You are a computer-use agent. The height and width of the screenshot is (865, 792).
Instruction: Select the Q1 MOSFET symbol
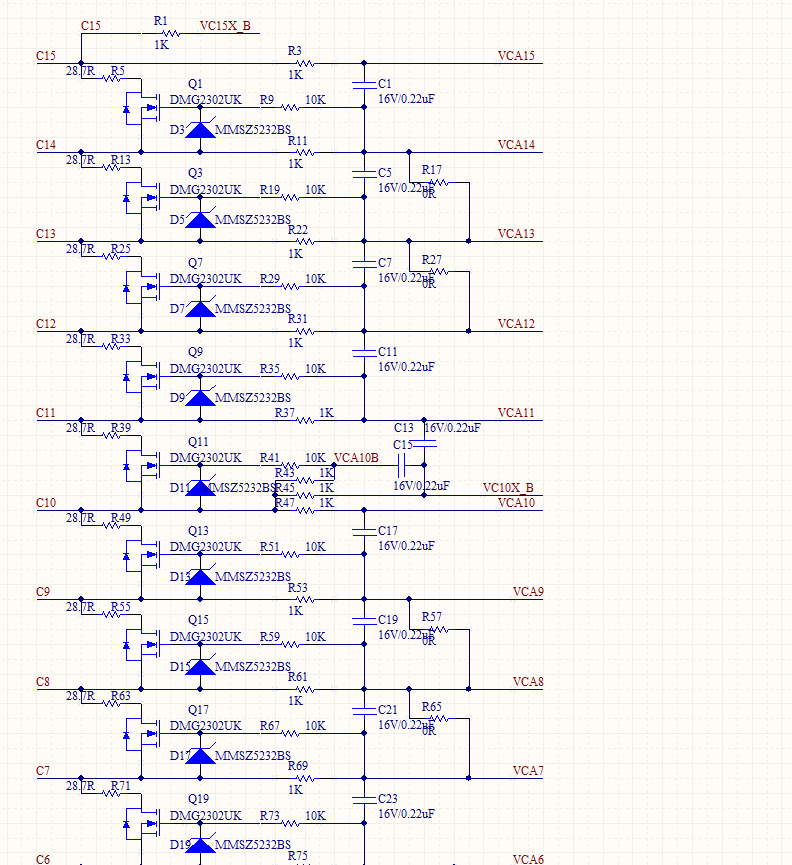point(142,108)
